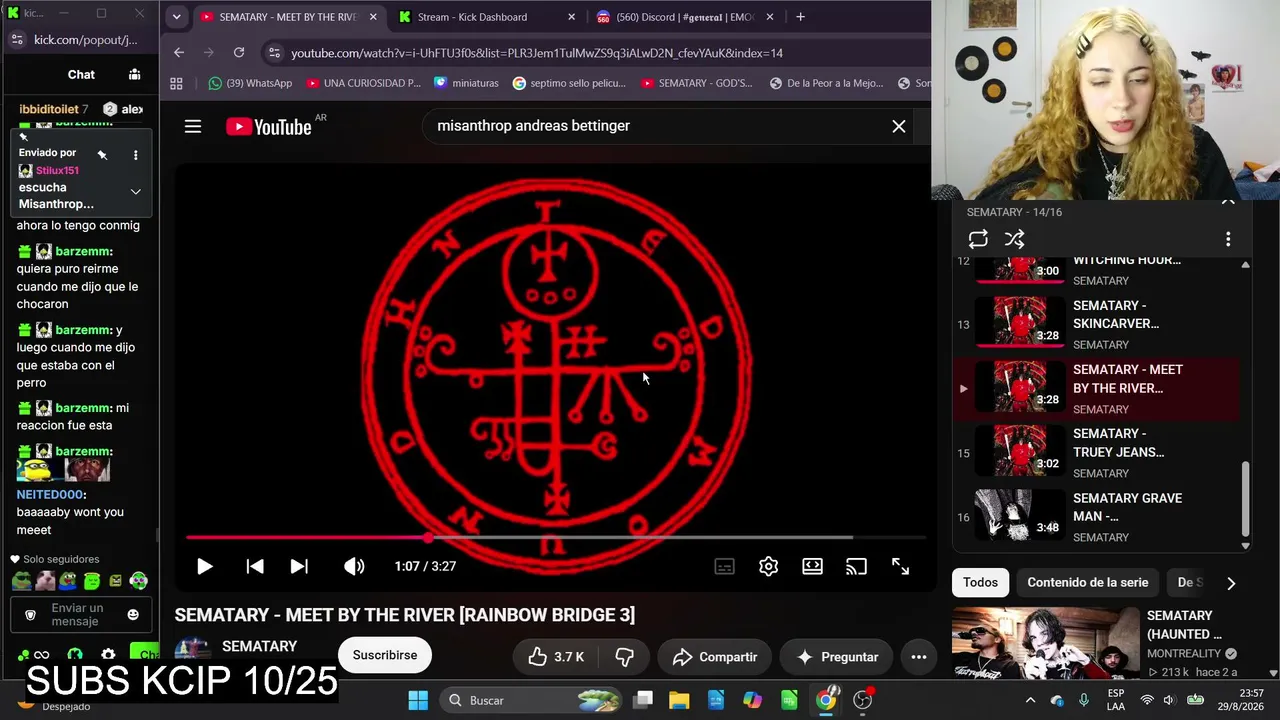The height and width of the screenshot is (720, 1280).
Task: Switch to the Discord #general tab
Action: pyautogui.click(x=686, y=17)
